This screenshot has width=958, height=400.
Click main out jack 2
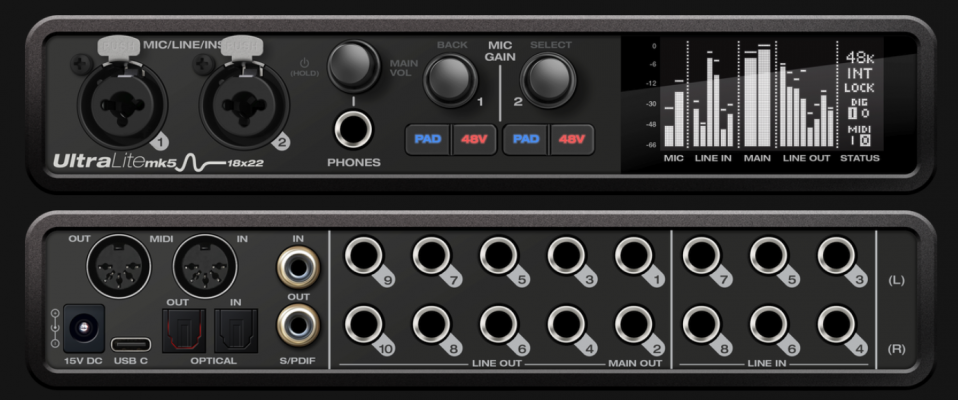coord(634,324)
